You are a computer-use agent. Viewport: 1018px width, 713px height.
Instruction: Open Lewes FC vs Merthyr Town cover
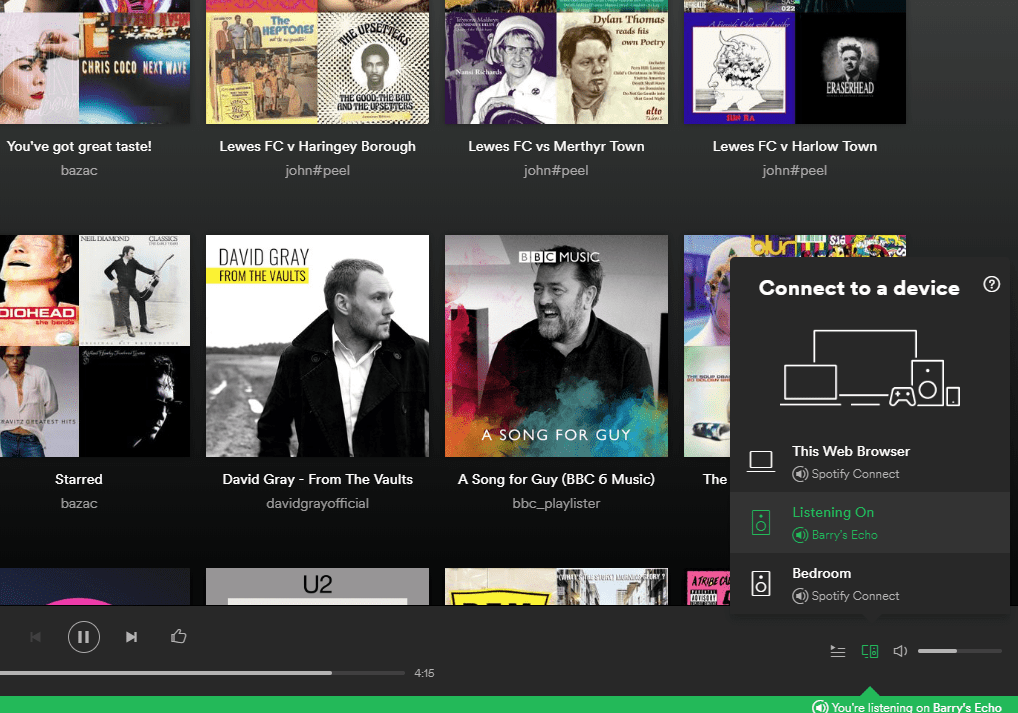pos(556,62)
